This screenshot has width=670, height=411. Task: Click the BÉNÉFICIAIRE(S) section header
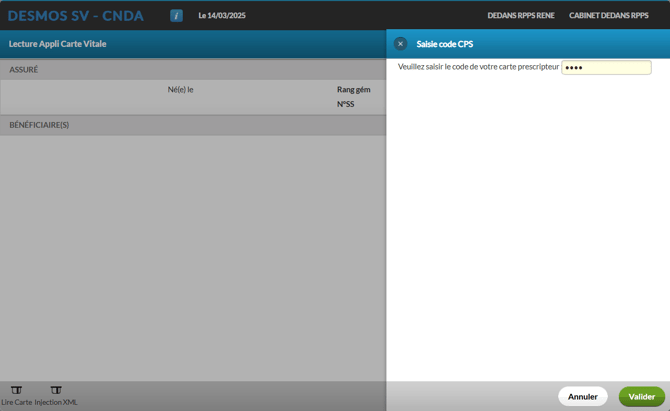(39, 125)
